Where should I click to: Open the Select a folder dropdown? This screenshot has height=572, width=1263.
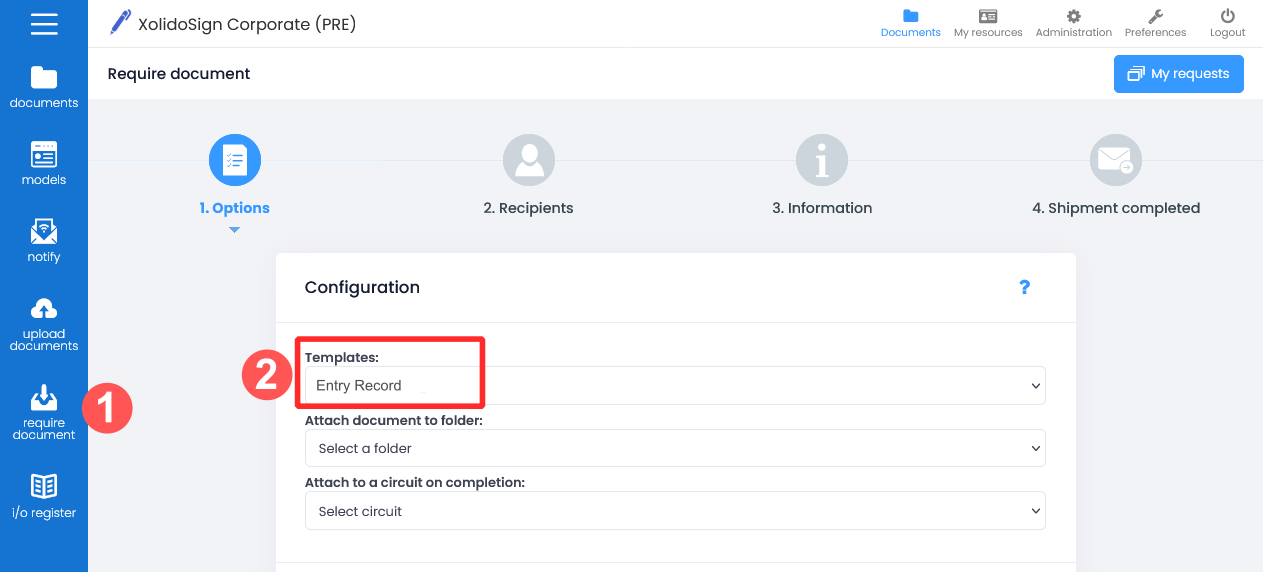[675, 448]
